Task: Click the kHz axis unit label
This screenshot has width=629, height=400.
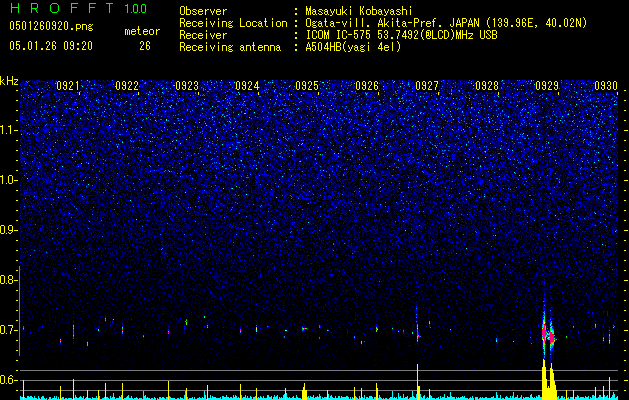Action: pos(9,81)
